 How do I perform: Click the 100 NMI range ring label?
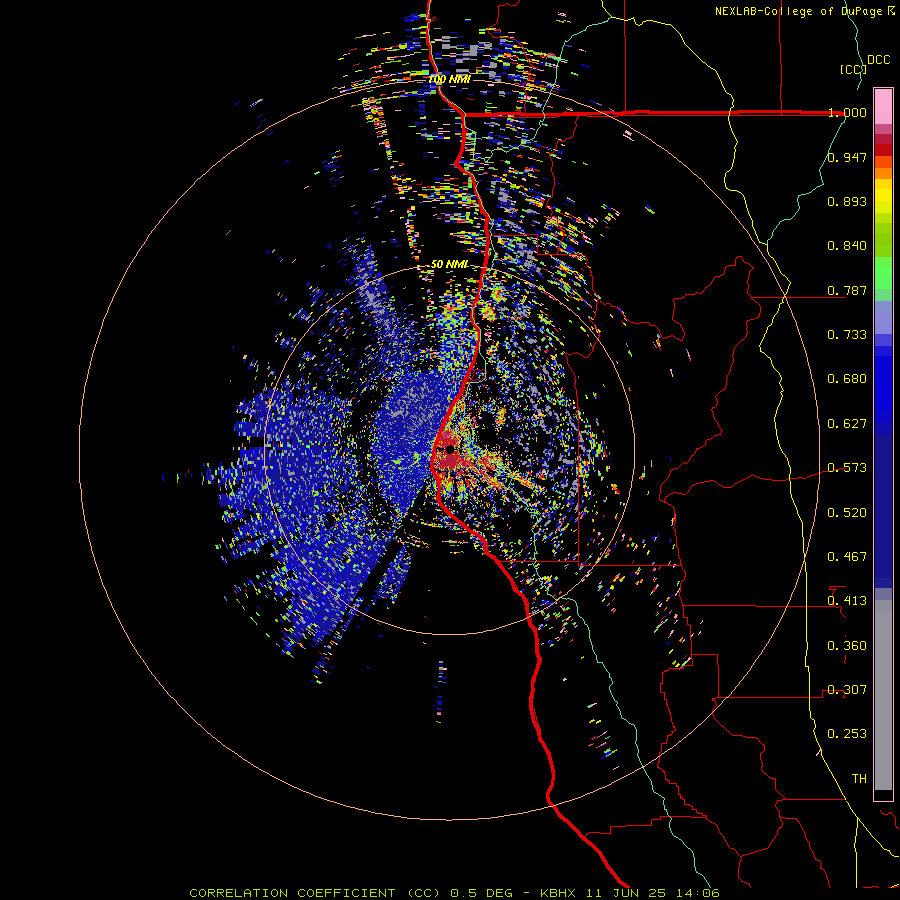[449, 79]
